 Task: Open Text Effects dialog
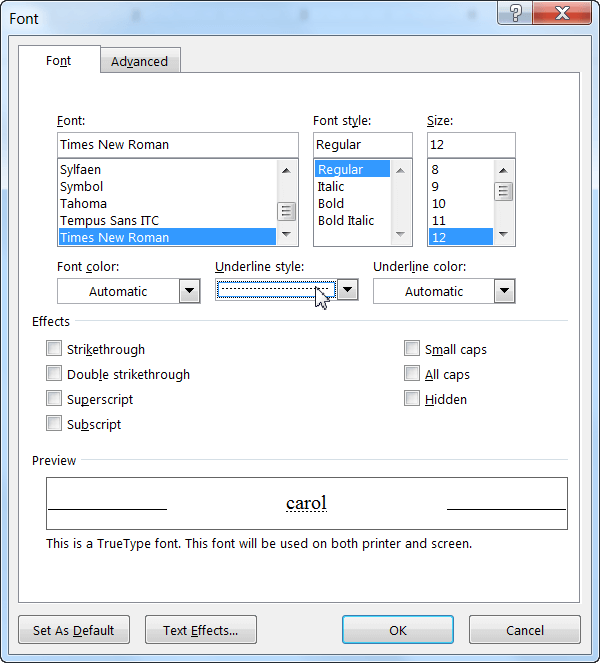201,630
